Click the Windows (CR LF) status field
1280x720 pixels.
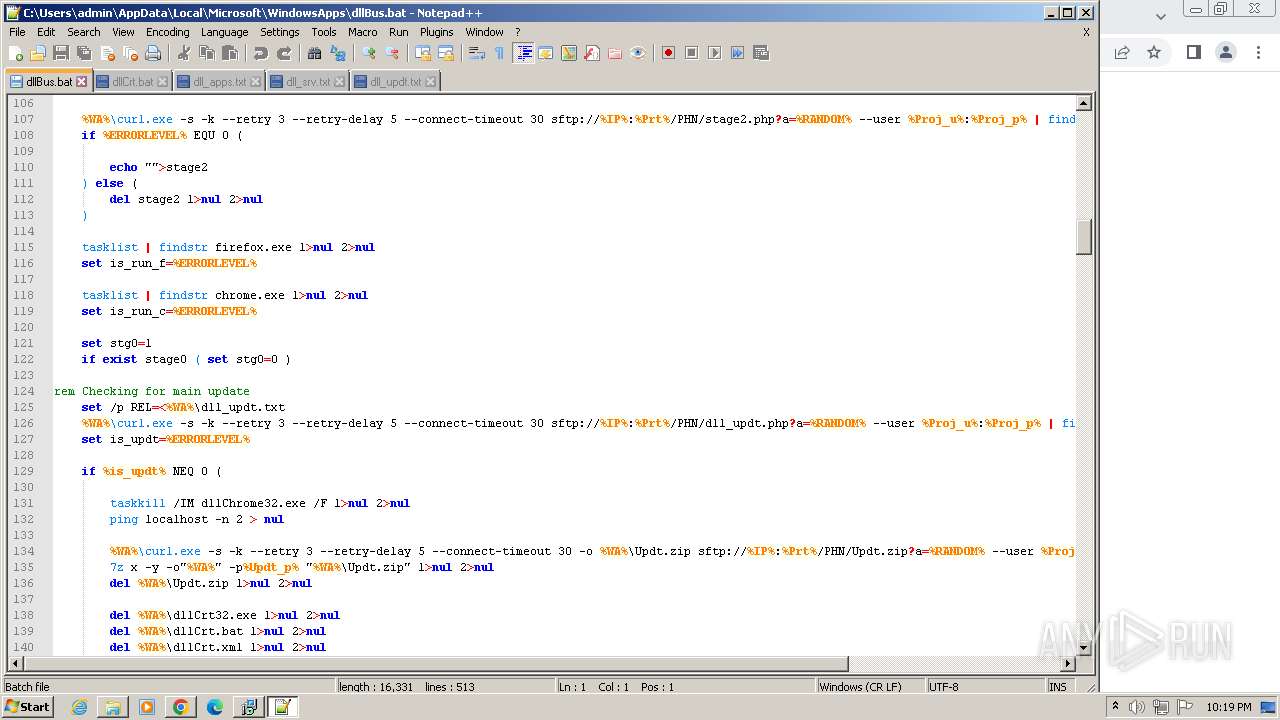click(x=870, y=687)
